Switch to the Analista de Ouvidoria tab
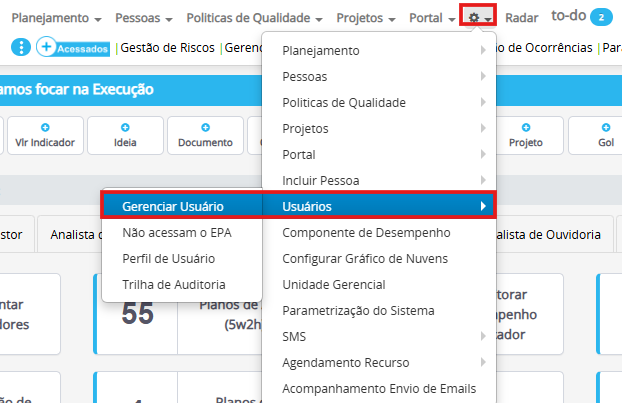This screenshot has height=403, width=622. (540, 235)
